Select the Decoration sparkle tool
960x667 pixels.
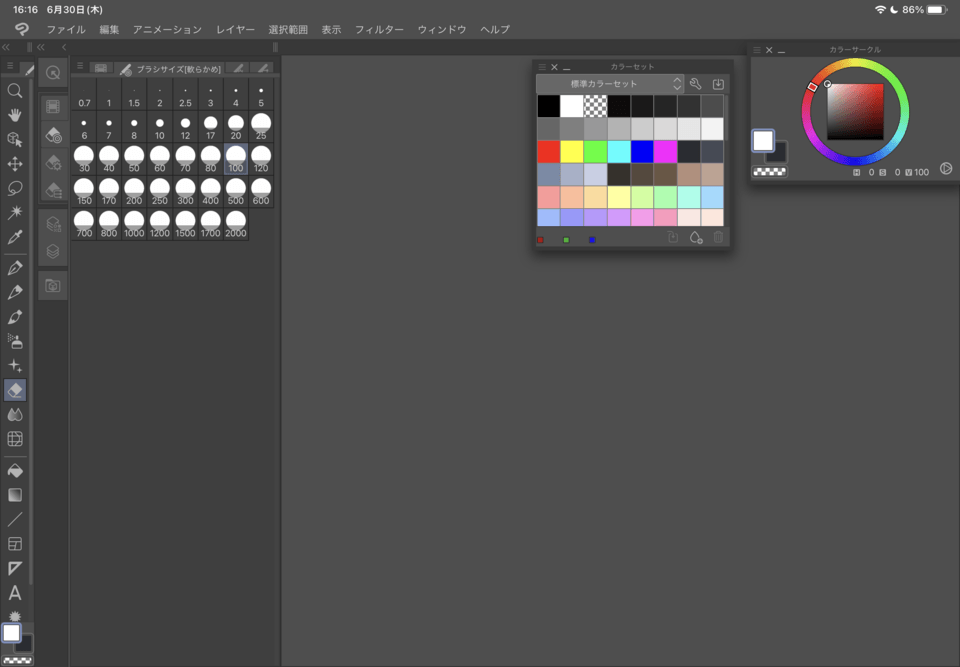[15, 366]
